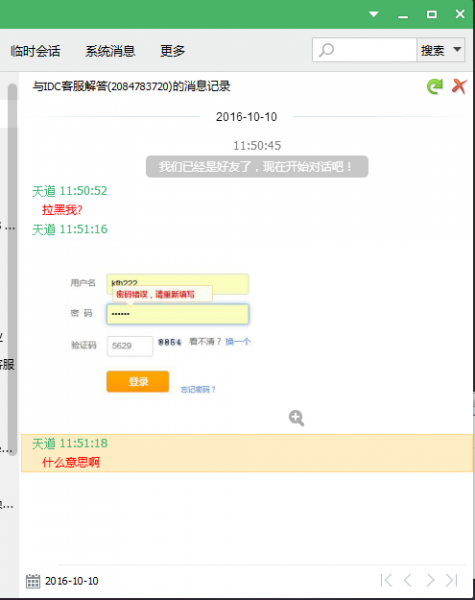Viewport: 475px width, 600px height.
Task: Maximize the message manager window
Action: (432, 15)
